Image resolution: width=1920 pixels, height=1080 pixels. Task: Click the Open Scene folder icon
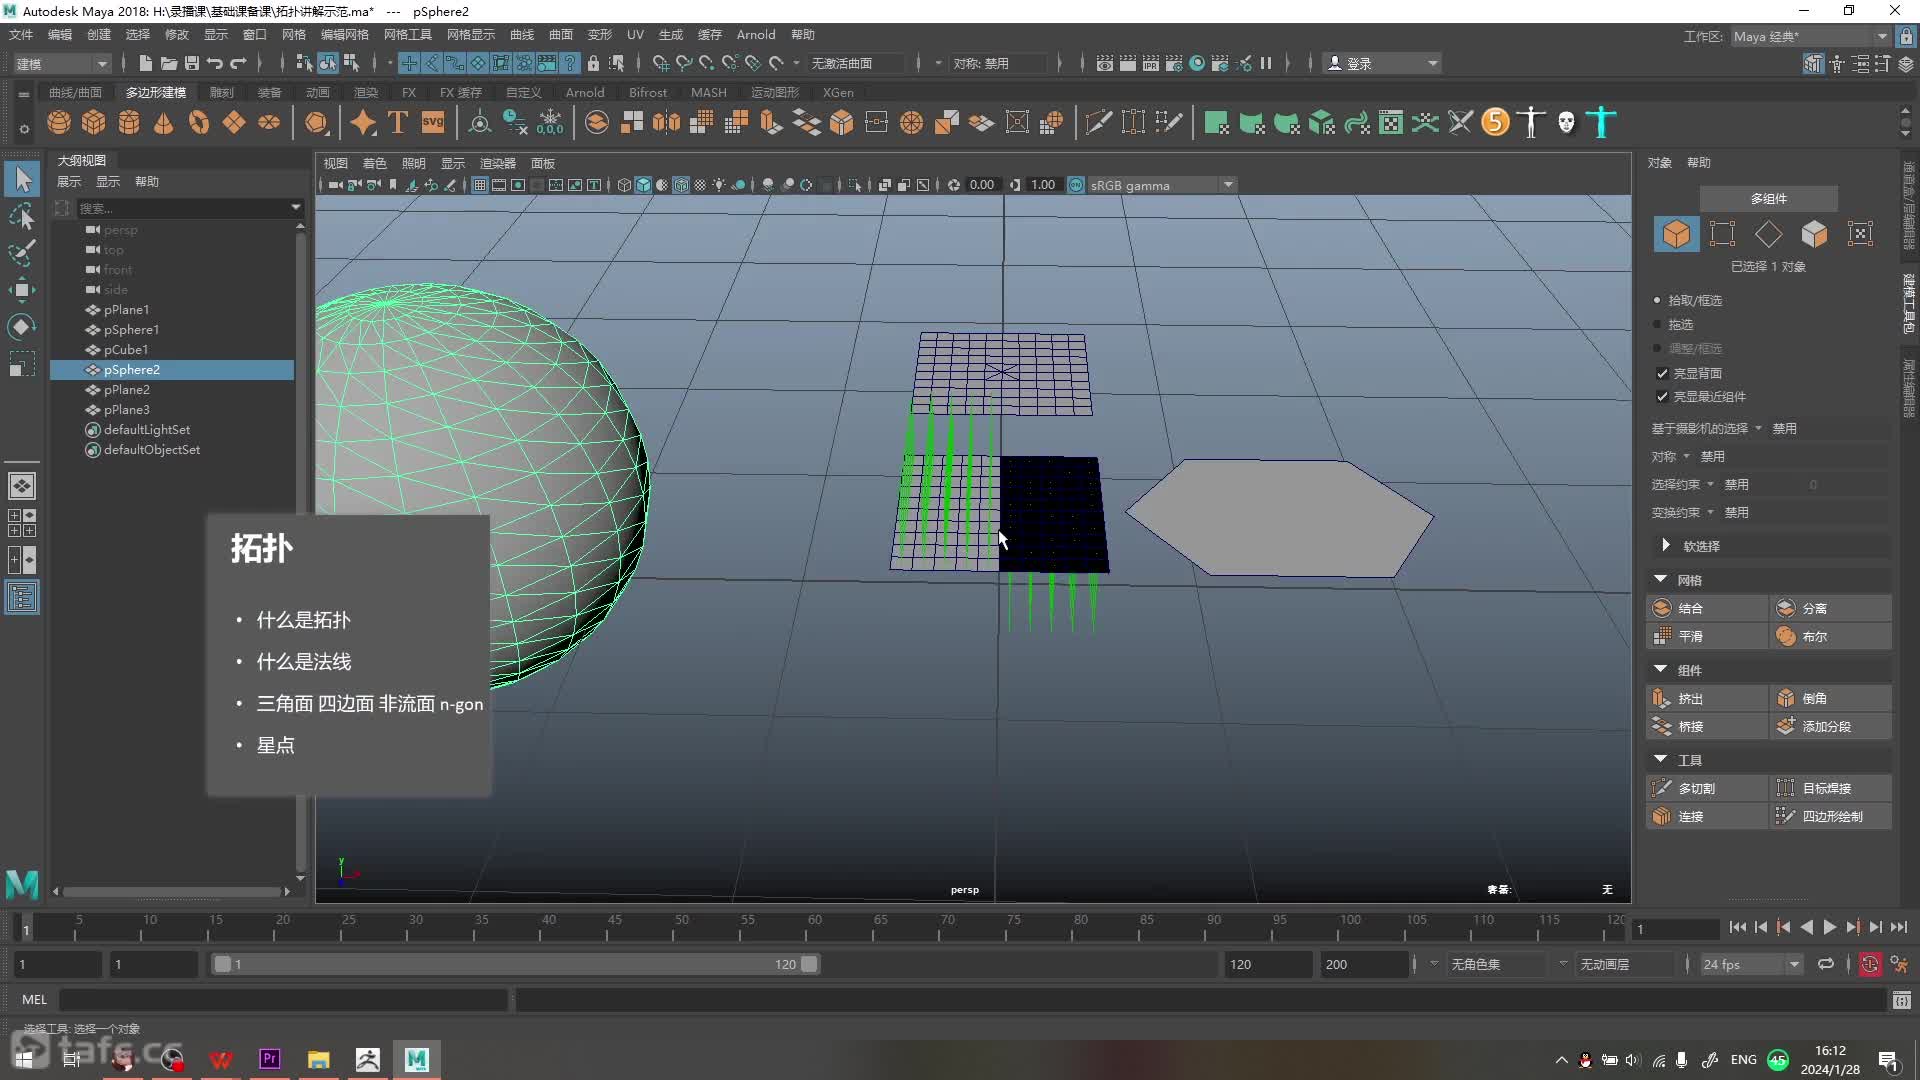(x=169, y=63)
